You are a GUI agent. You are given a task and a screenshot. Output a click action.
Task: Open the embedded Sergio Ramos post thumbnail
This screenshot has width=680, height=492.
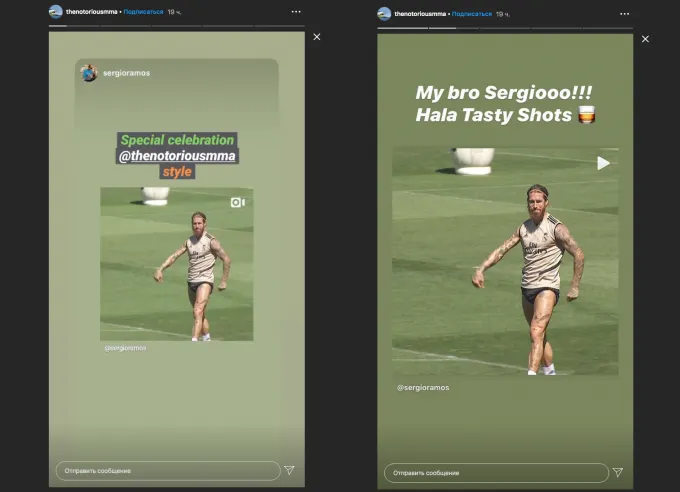pyautogui.click(x=176, y=265)
